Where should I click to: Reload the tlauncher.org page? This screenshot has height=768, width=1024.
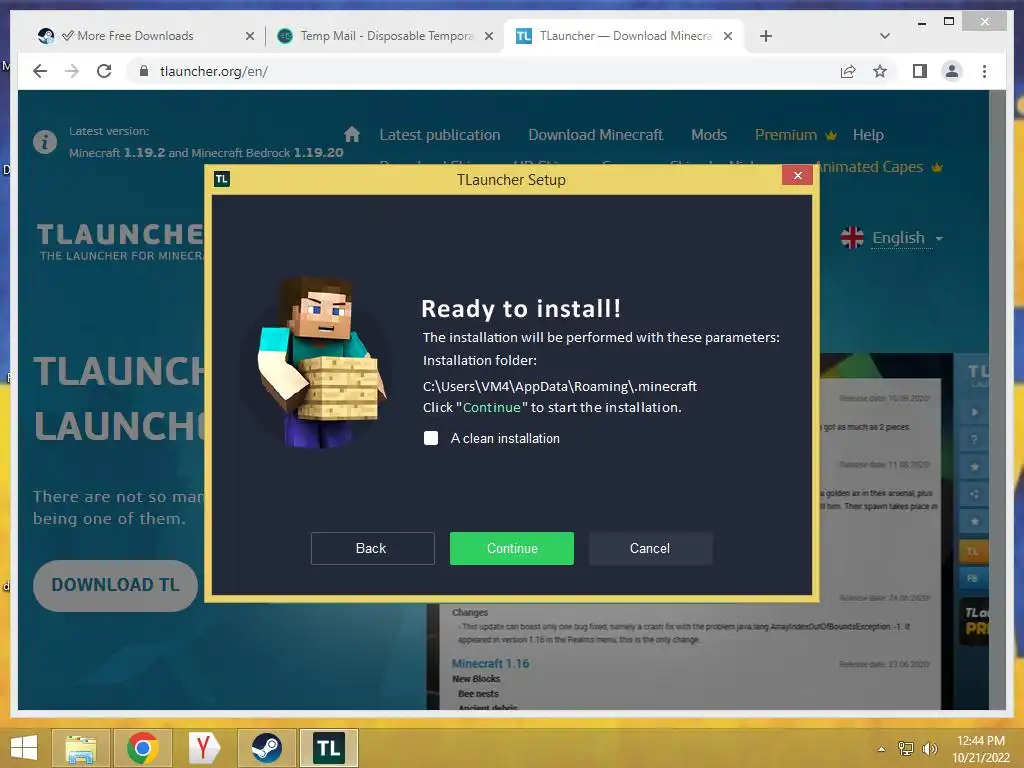(x=104, y=71)
